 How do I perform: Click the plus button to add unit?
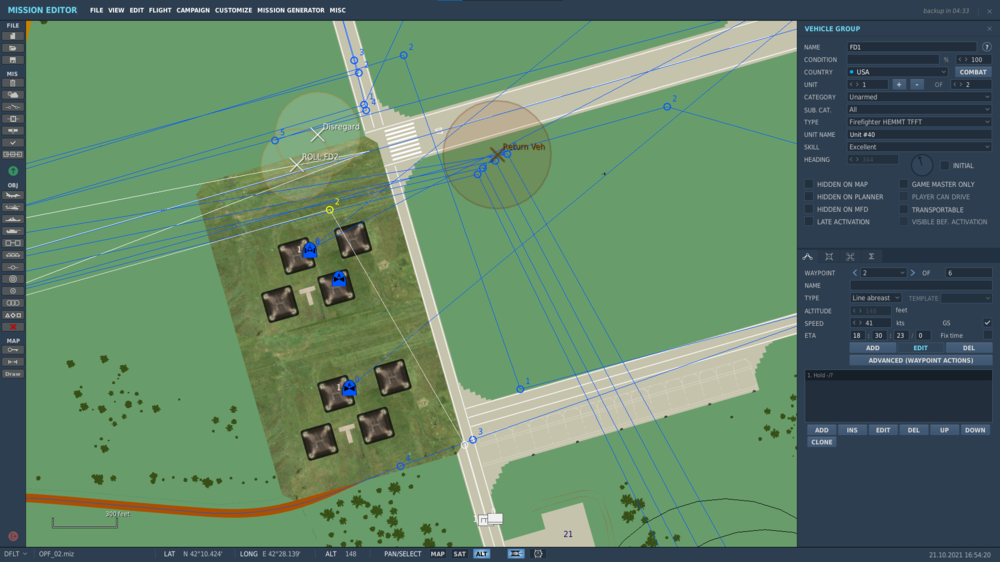[x=899, y=84]
